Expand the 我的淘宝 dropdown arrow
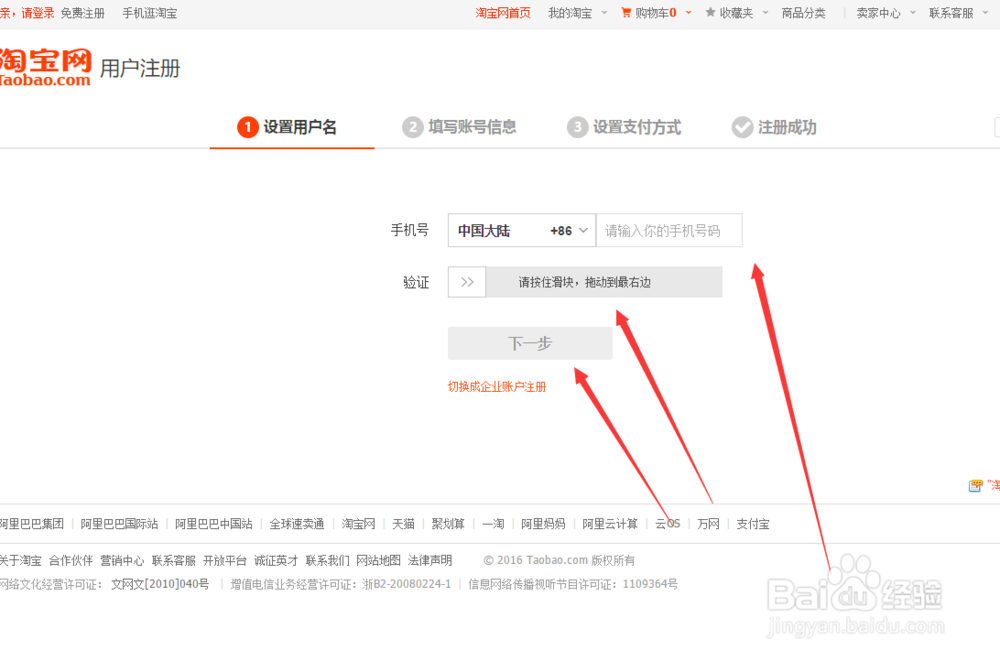Screen dimensions: 1000x661 pos(604,13)
